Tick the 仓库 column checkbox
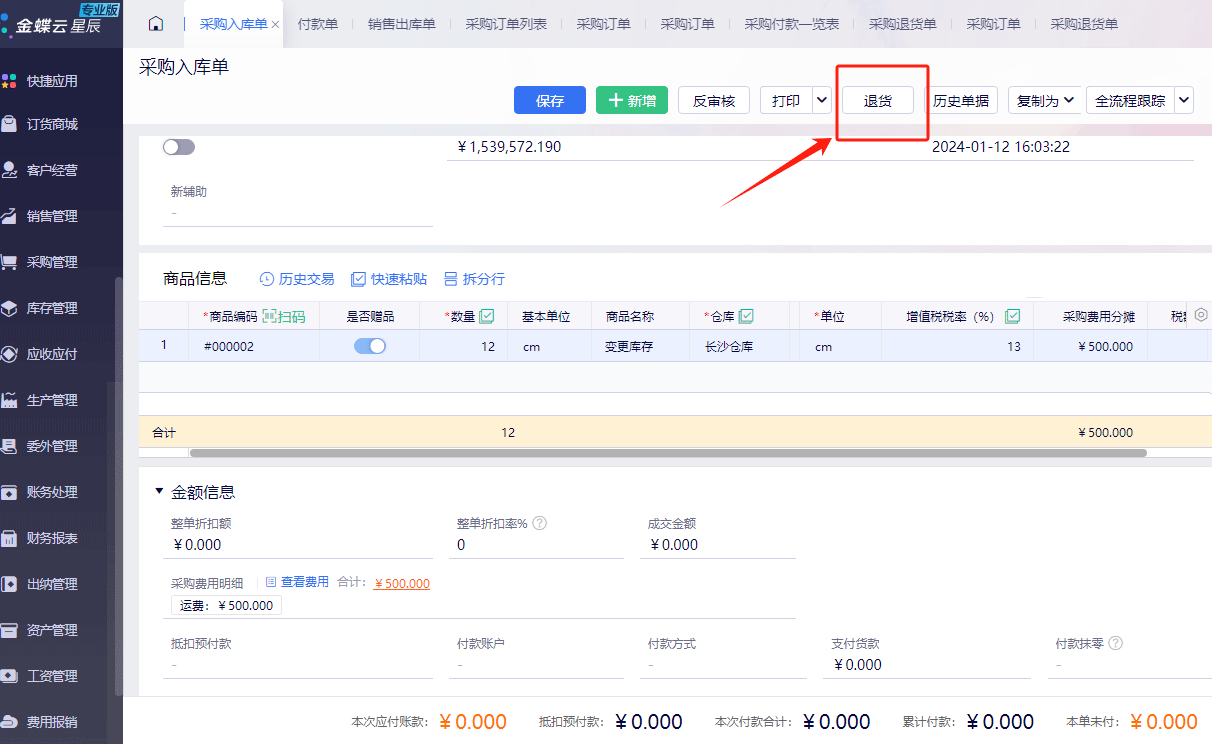 pos(746,316)
